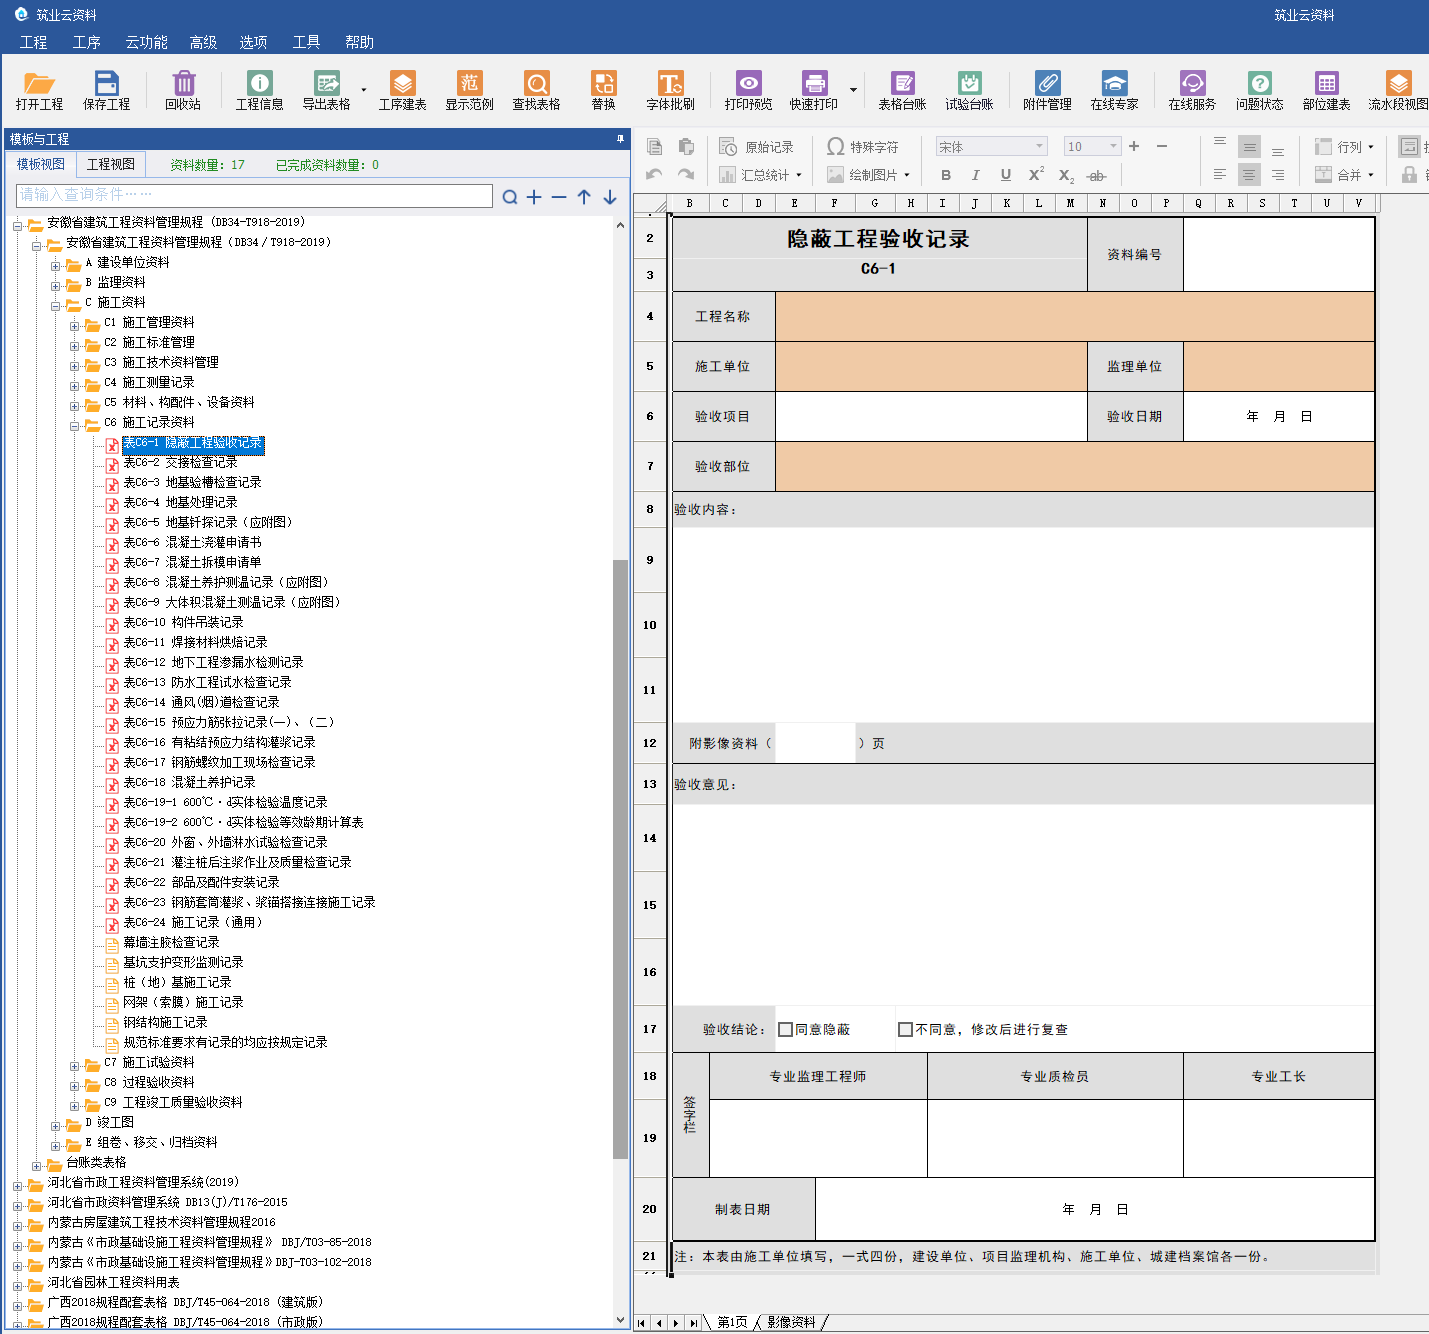The height and width of the screenshot is (1334, 1429).
Task: Open the 回收站 recycle bin
Action: [x=183, y=90]
